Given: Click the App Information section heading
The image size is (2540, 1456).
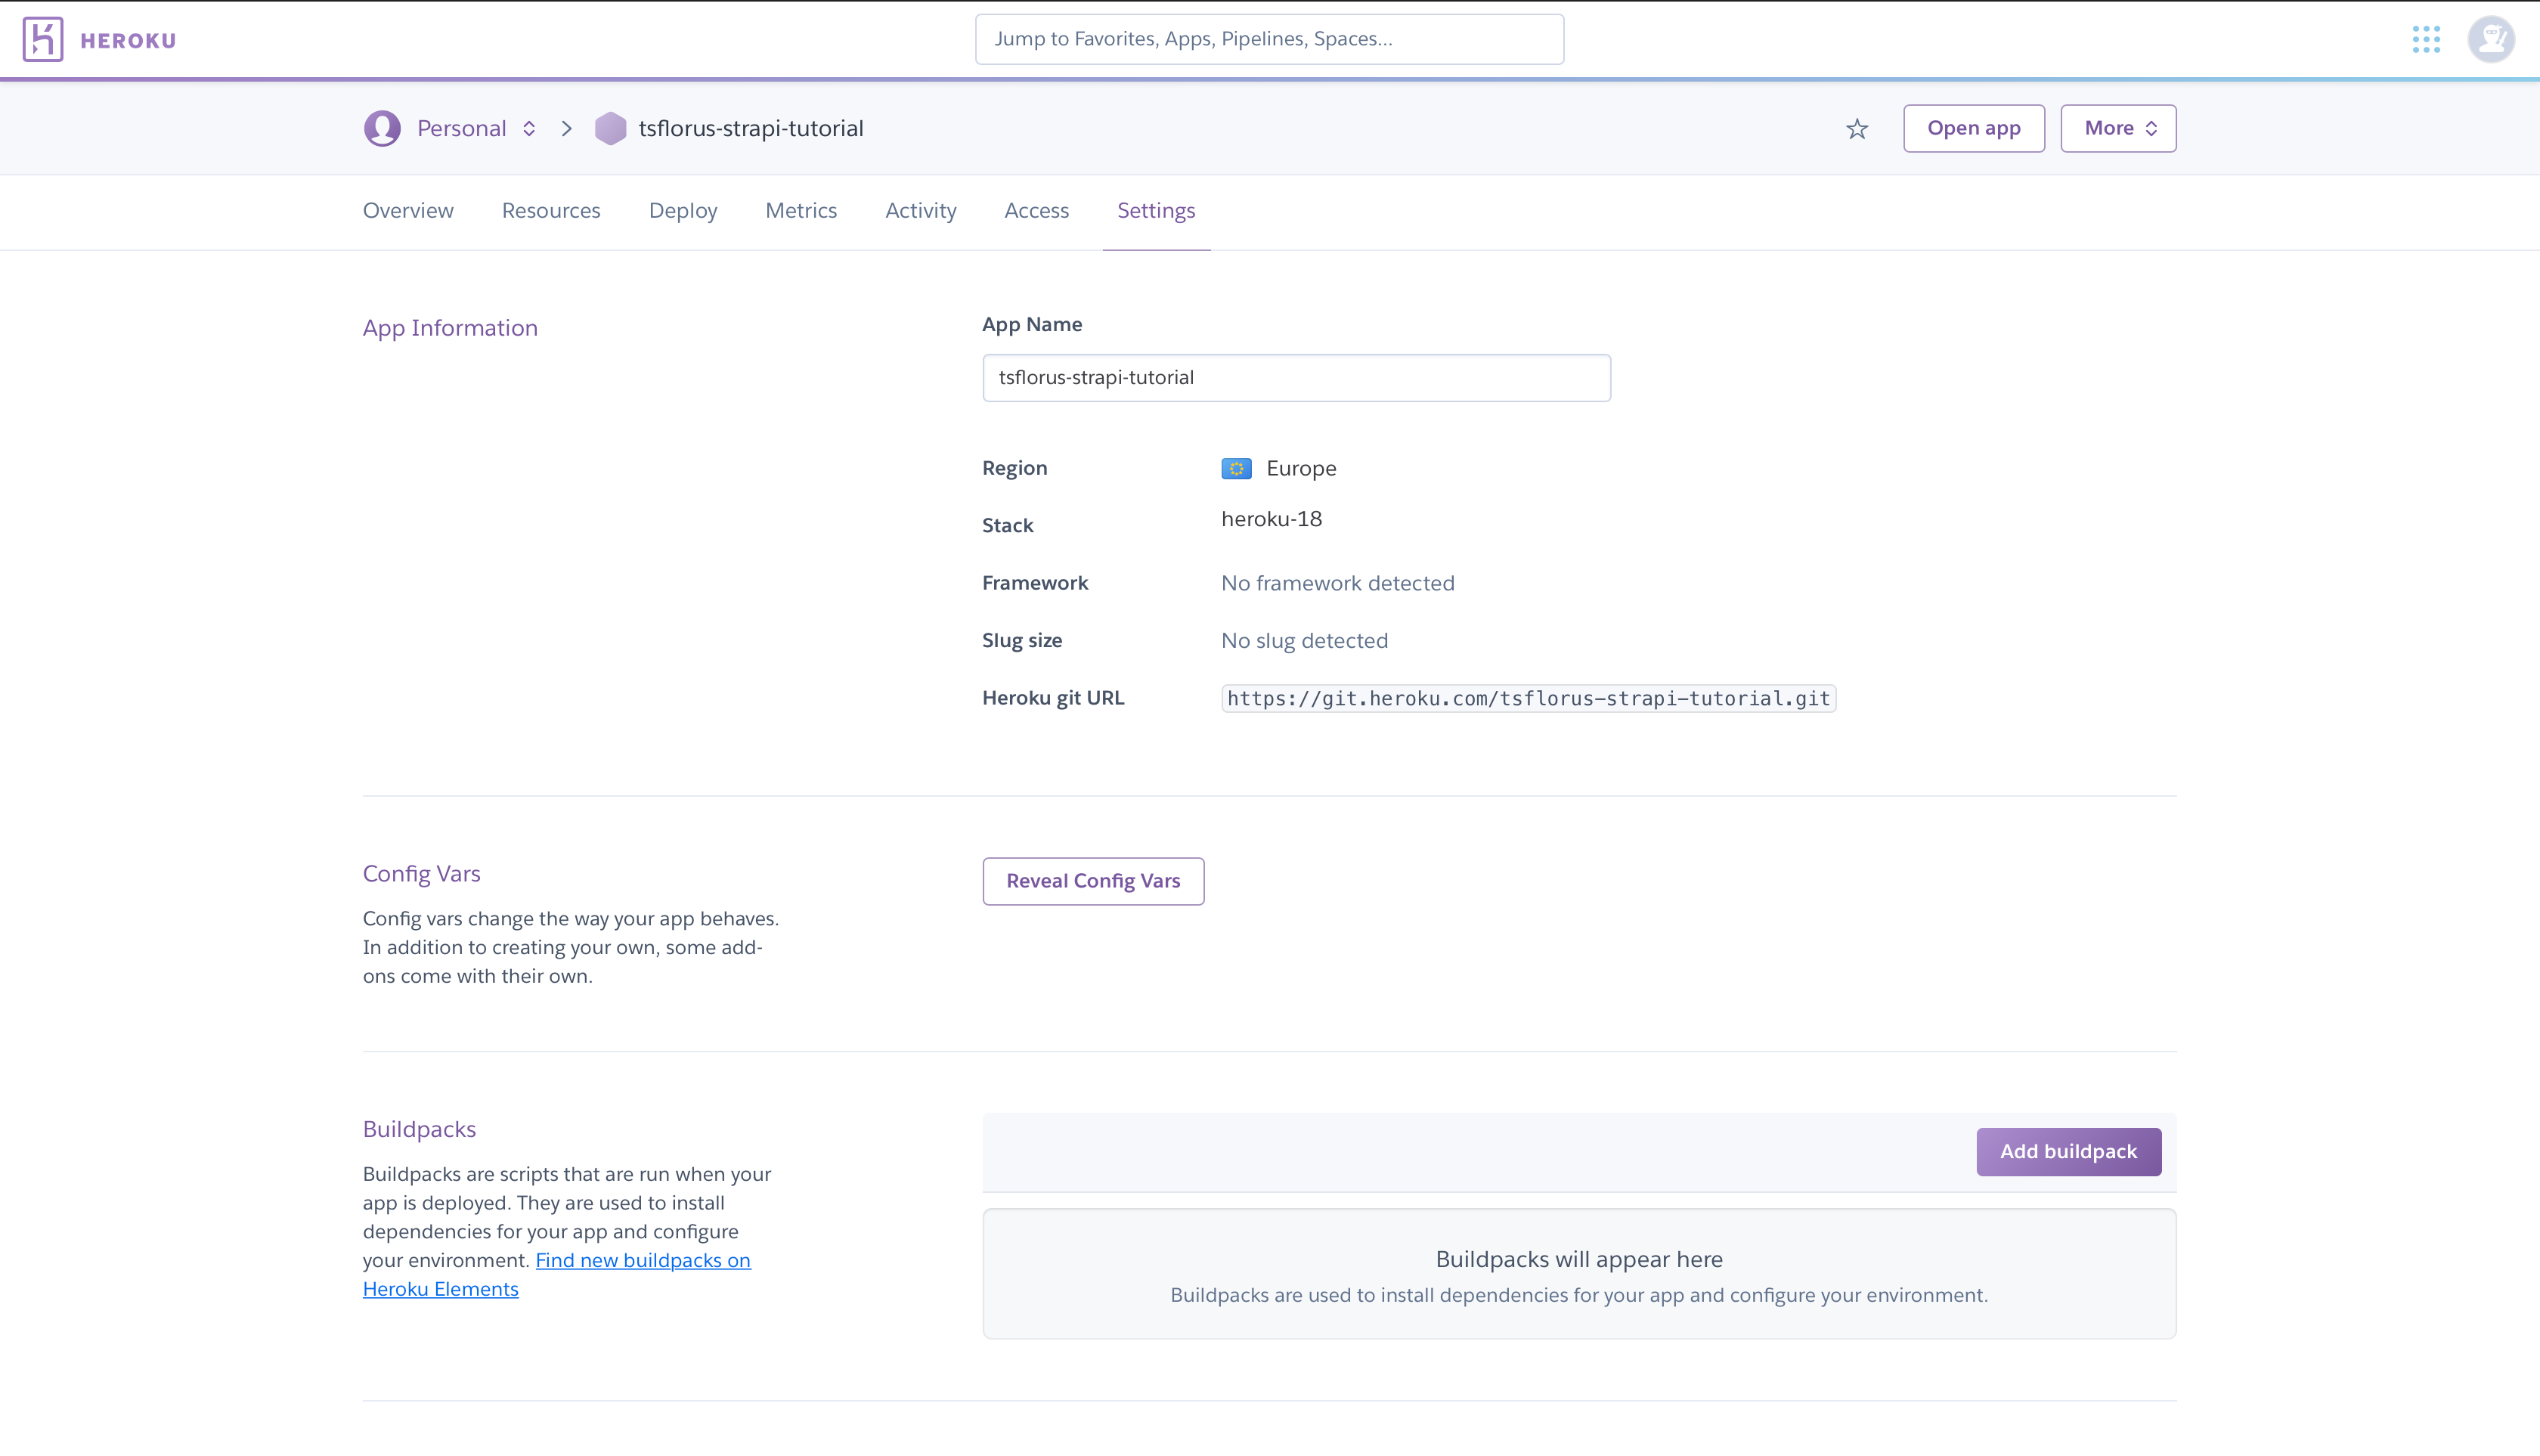Looking at the screenshot, I should [x=450, y=328].
